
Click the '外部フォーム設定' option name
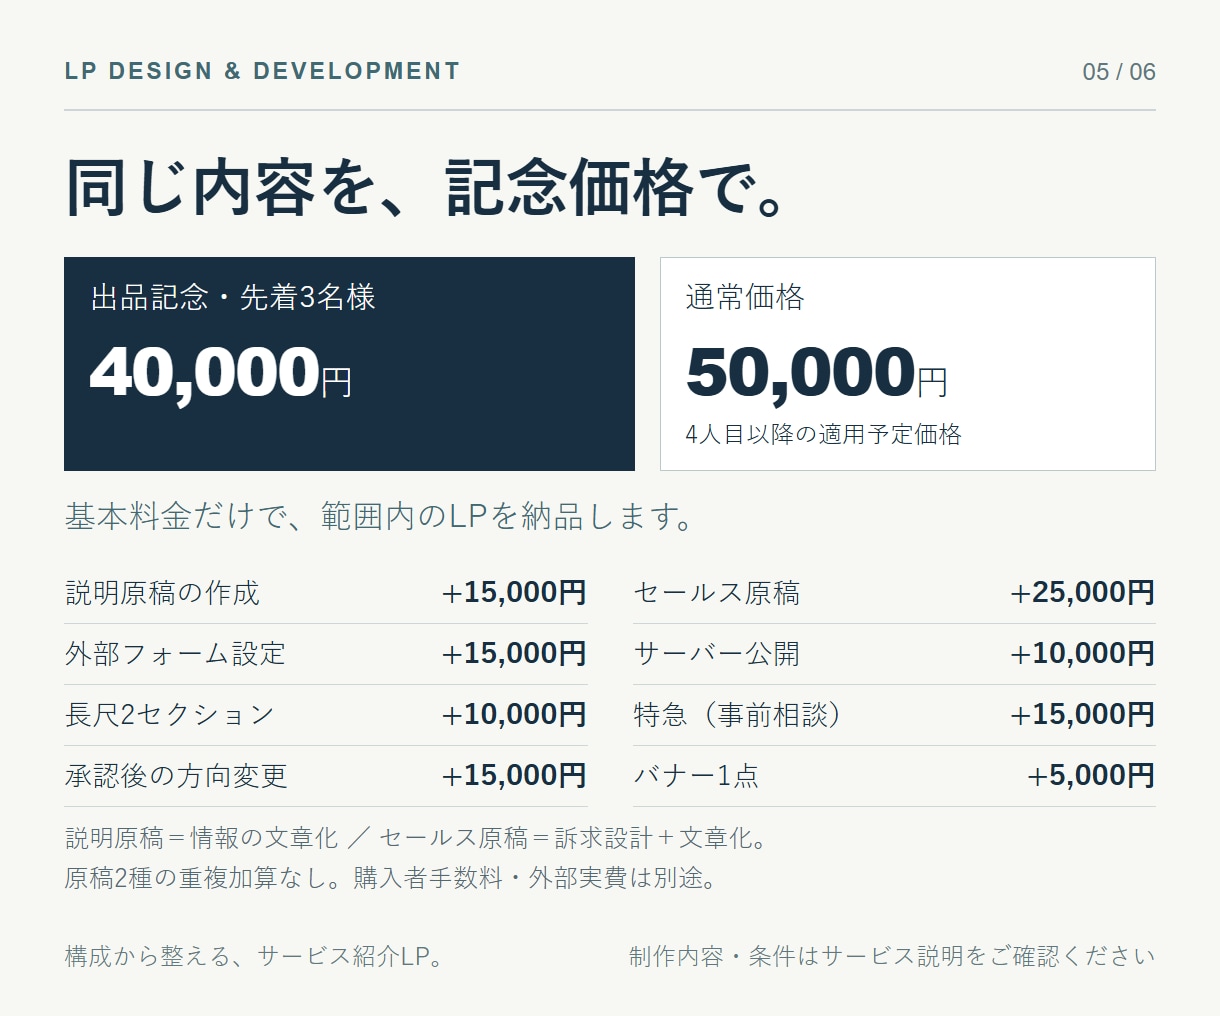[175, 654]
